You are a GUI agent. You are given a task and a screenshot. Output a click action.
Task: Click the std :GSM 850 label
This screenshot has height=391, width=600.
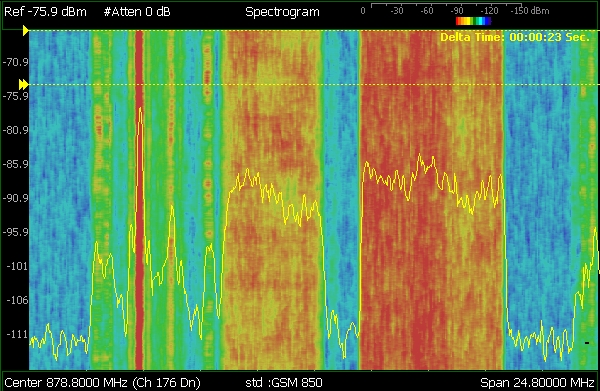pos(284,382)
